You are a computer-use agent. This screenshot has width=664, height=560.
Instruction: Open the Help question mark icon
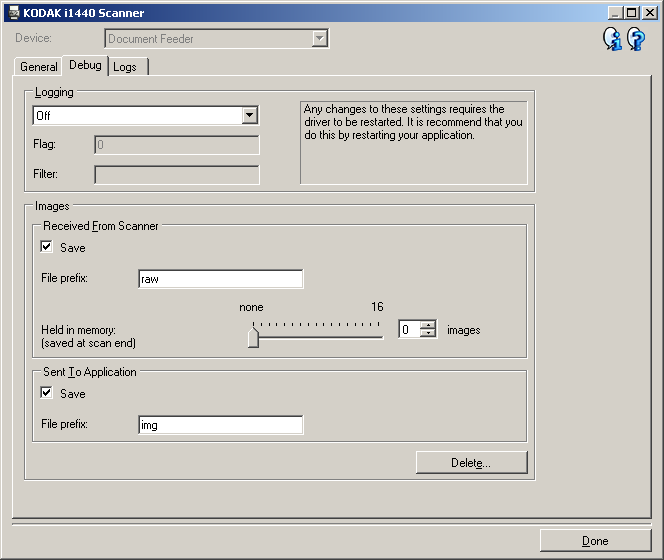coord(636,39)
